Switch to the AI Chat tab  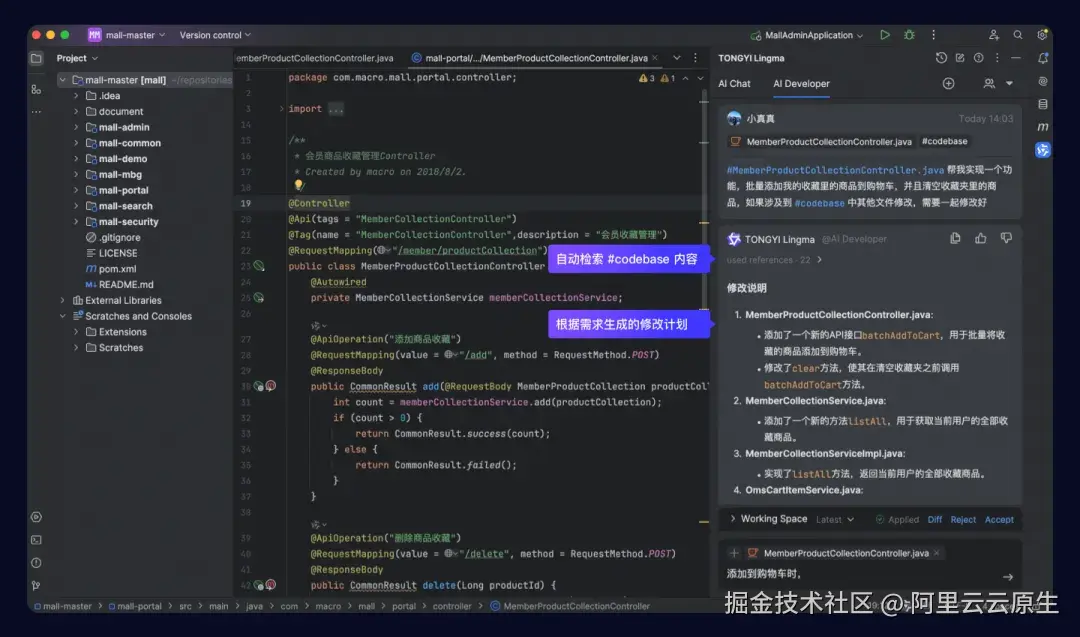point(734,83)
